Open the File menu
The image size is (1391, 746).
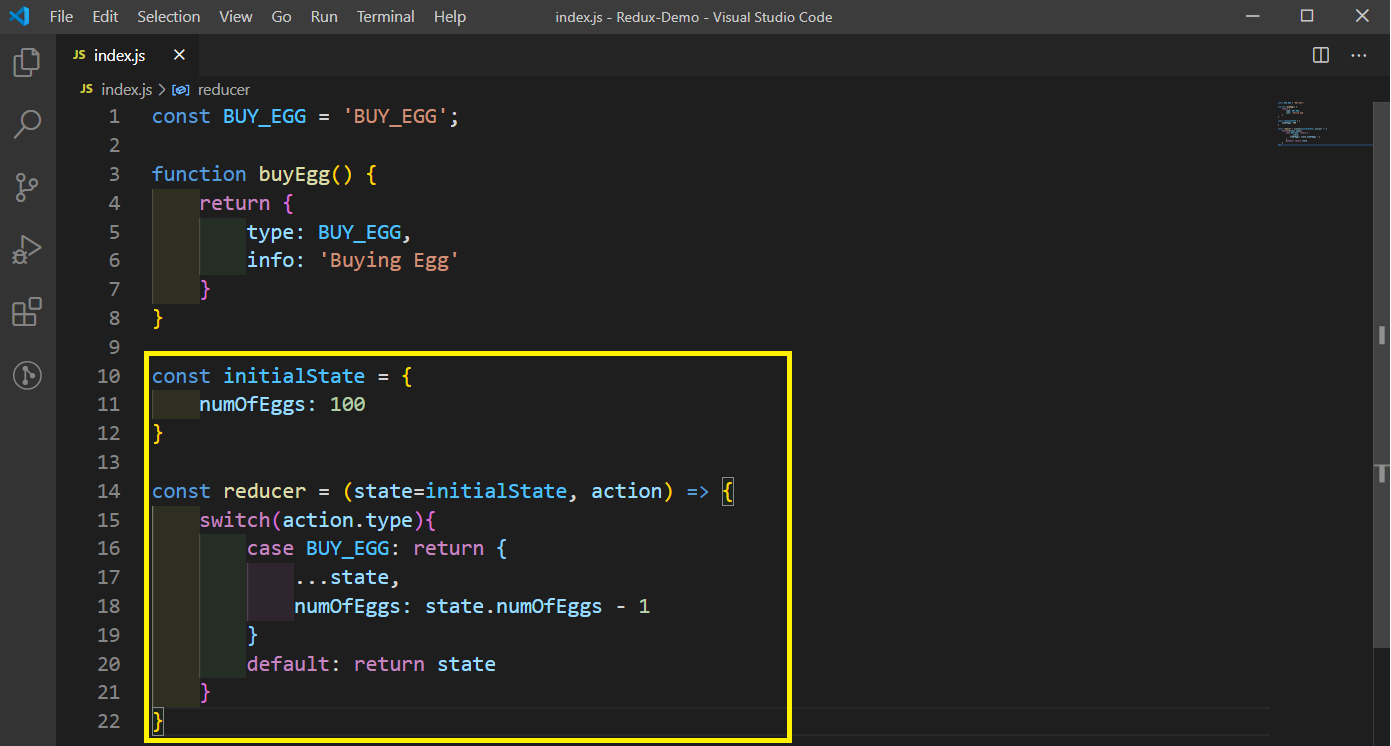[x=61, y=16]
